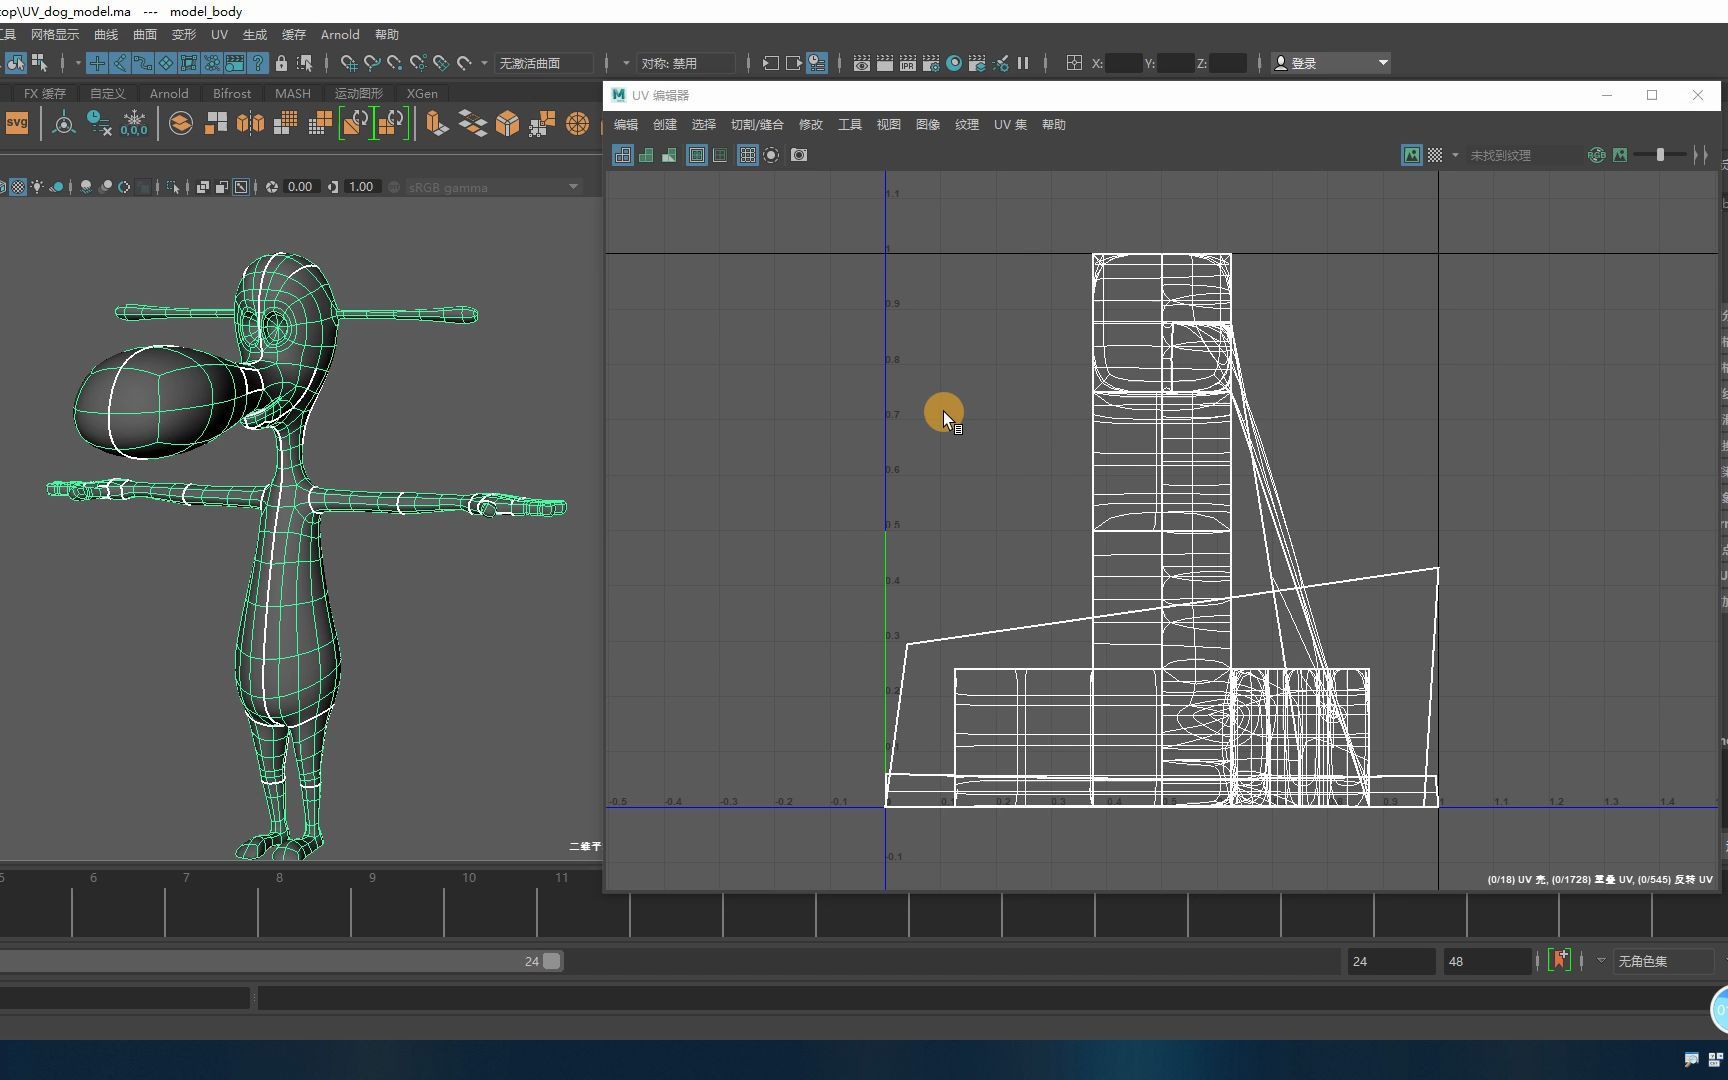Click the lock selection padlock icon
Image resolution: width=1728 pixels, height=1080 pixels.
[x=281, y=63]
